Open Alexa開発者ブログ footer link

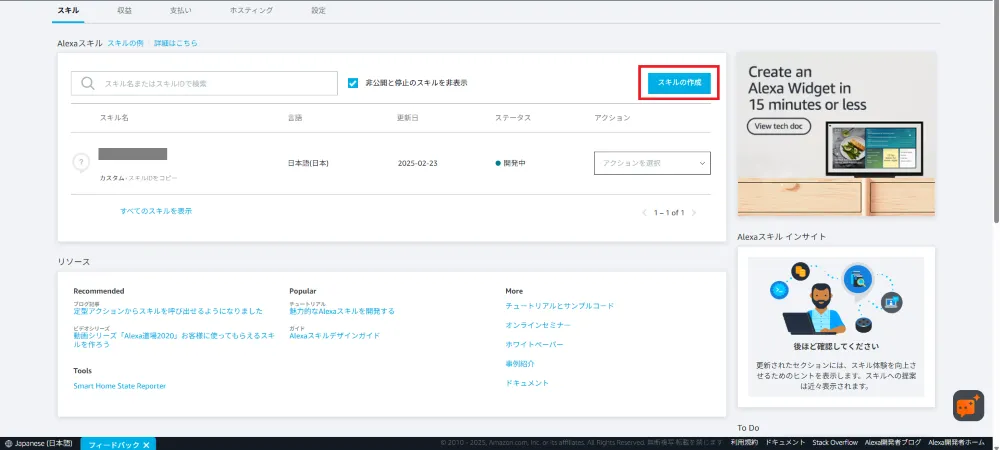(x=893, y=442)
